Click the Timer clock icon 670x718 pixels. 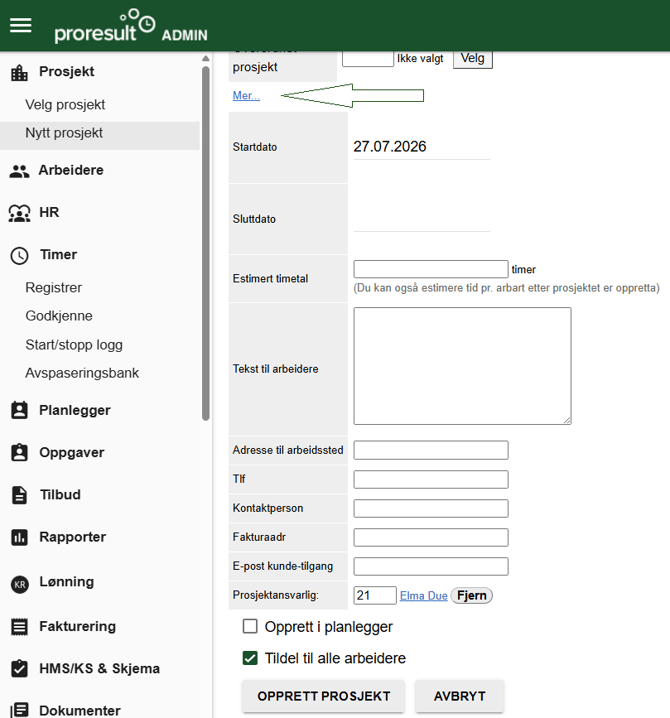(x=19, y=256)
